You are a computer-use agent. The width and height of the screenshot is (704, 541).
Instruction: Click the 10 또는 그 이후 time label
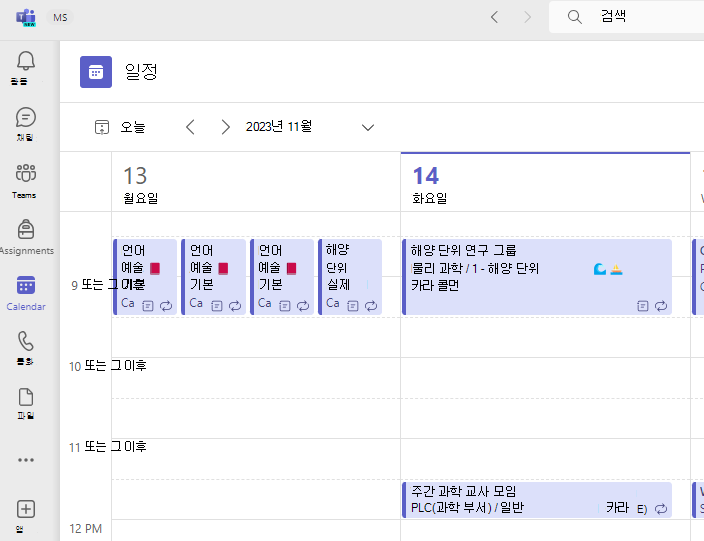point(108,366)
